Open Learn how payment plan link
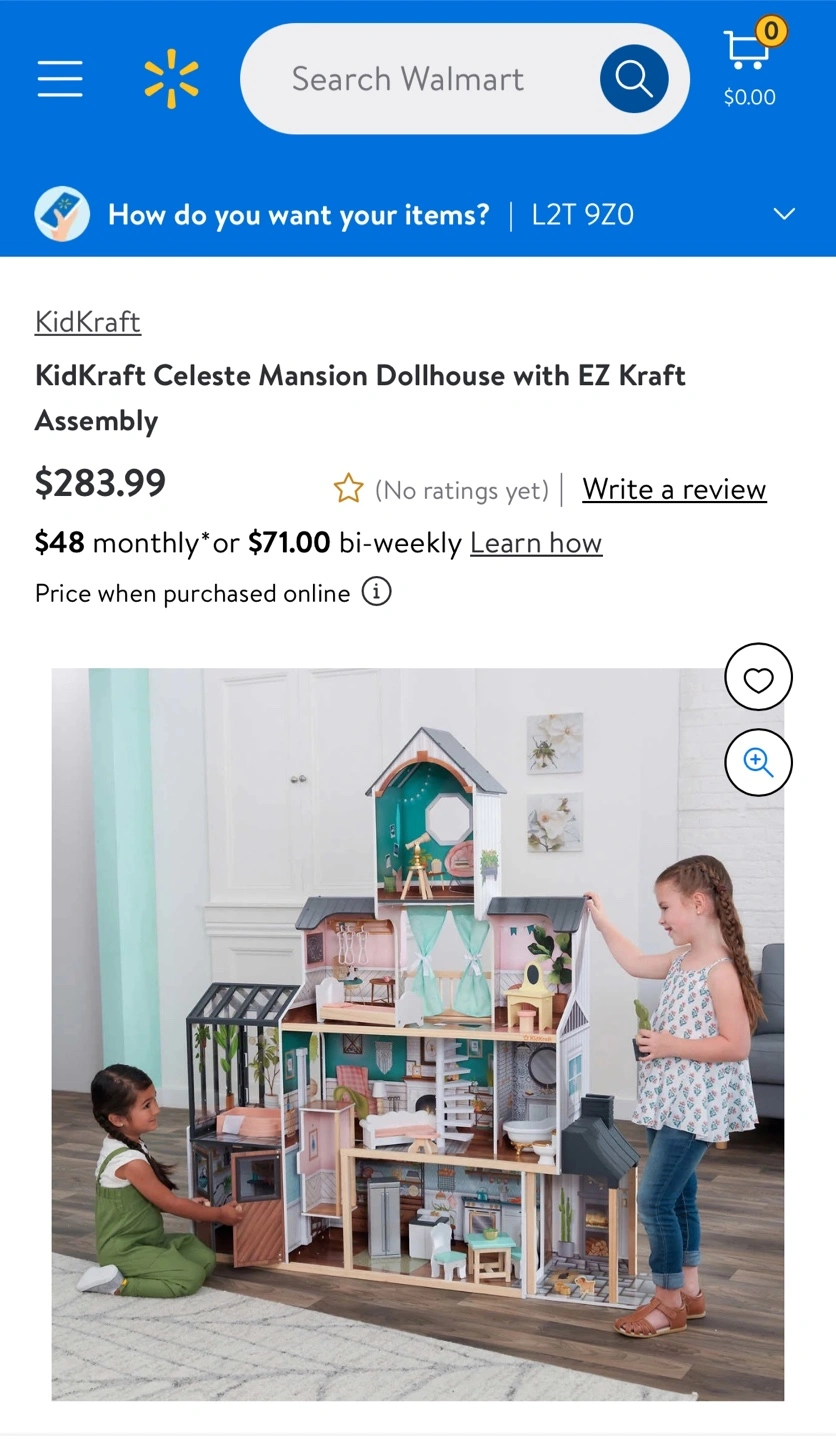This screenshot has height=1440, width=836. 536,543
